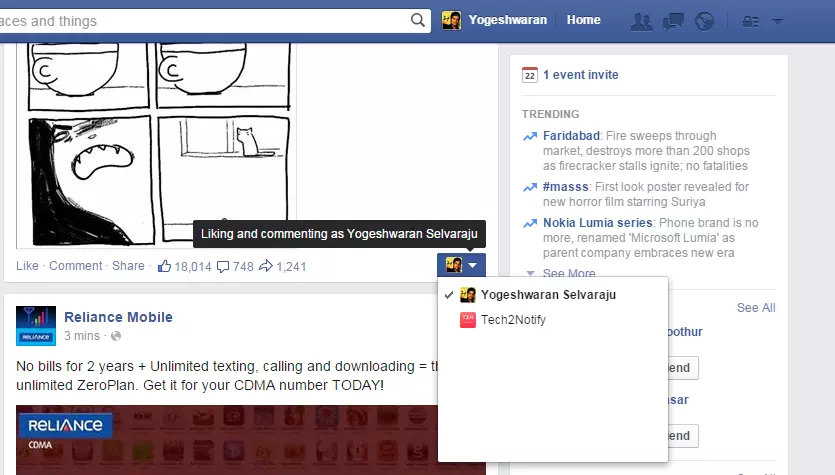The image size is (835, 475).
Task: Expand See More trending topics
Action: click(x=569, y=273)
